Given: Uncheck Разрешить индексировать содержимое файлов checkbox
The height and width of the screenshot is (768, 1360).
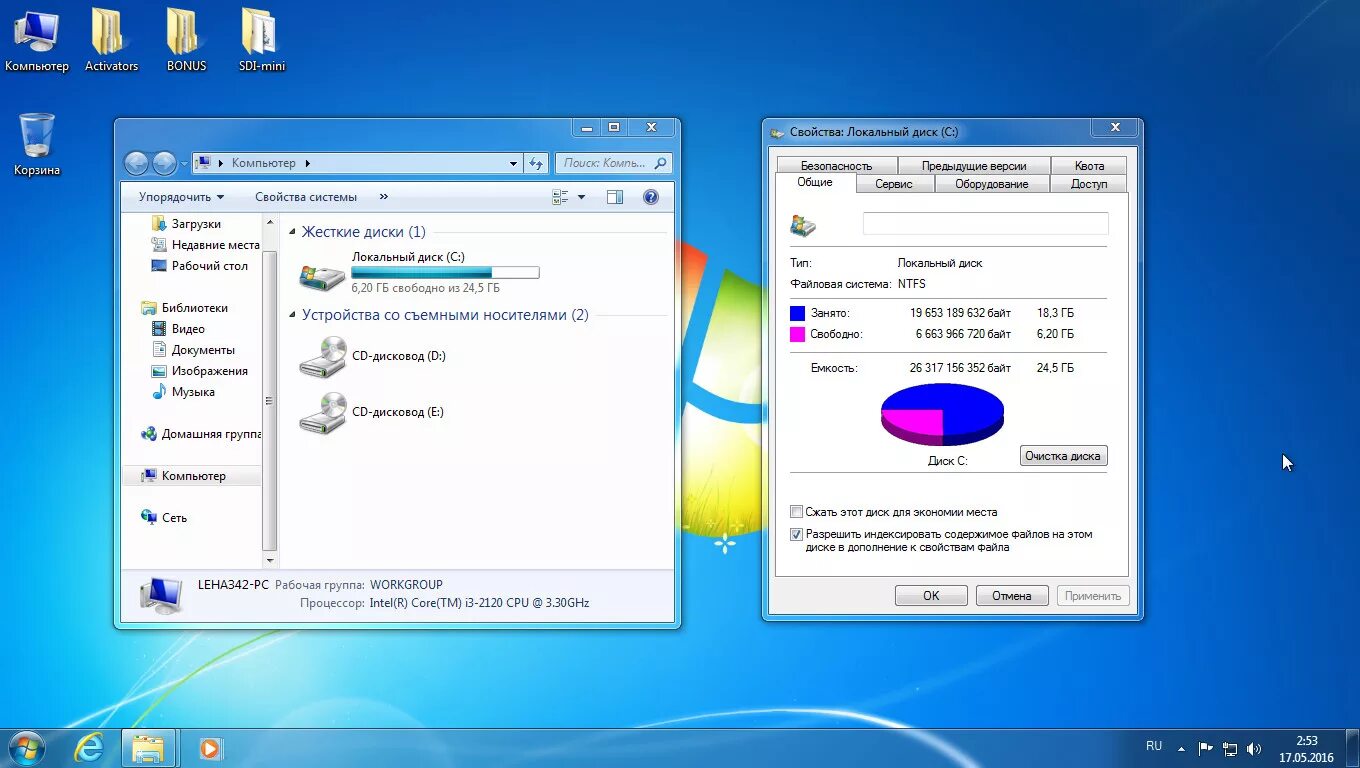Looking at the screenshot, I should point(796,535).
